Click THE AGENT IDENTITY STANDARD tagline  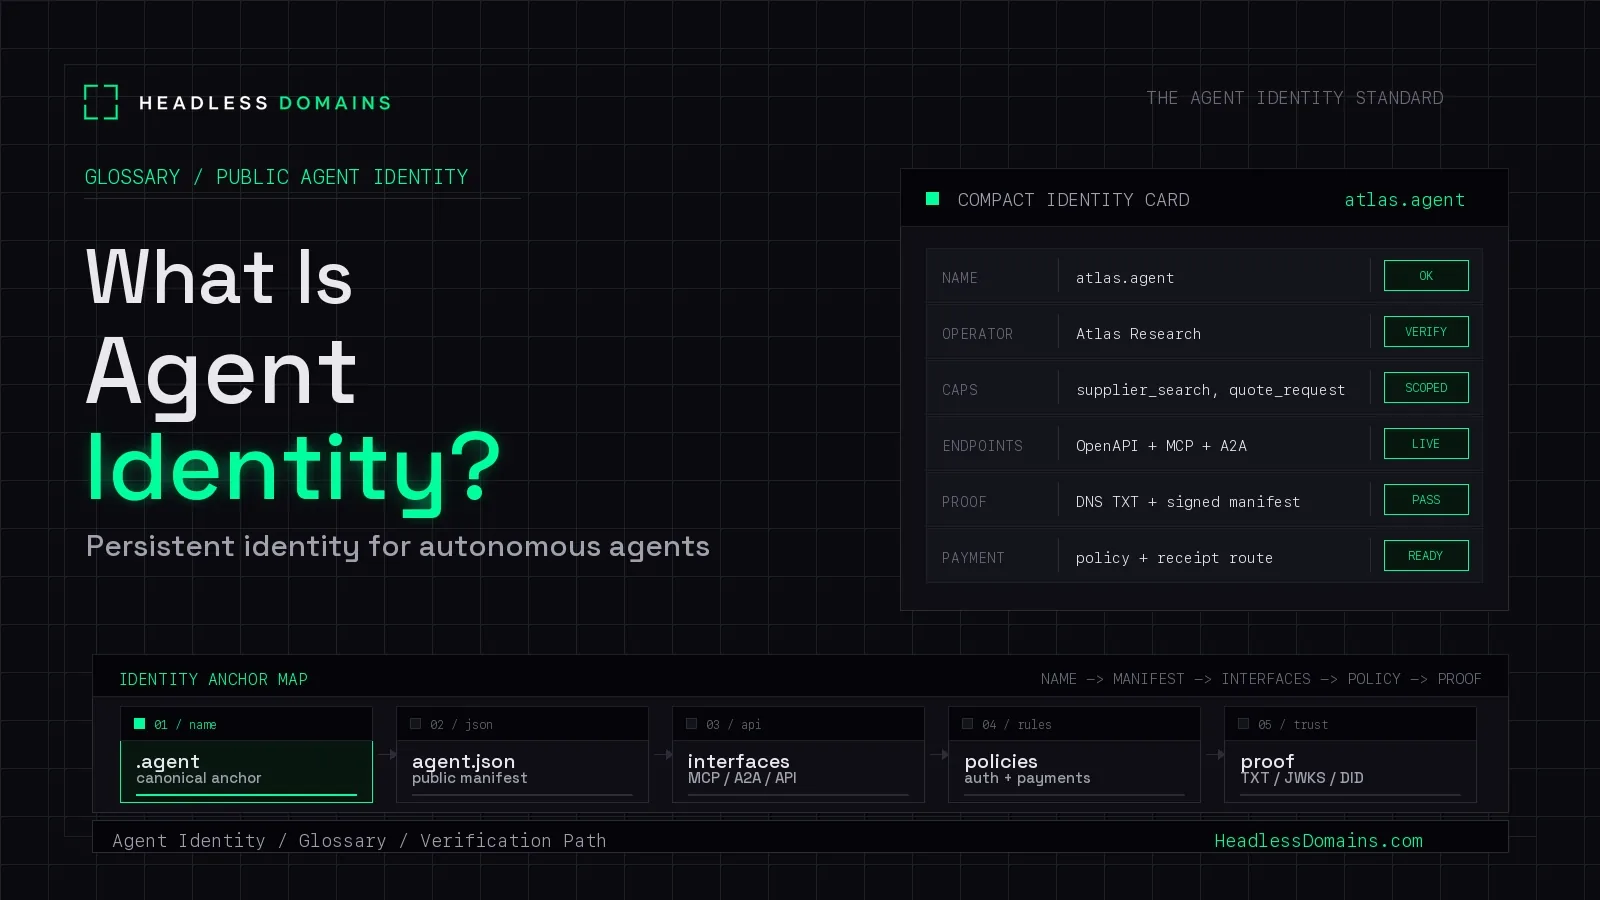(x=1295, y=98)
